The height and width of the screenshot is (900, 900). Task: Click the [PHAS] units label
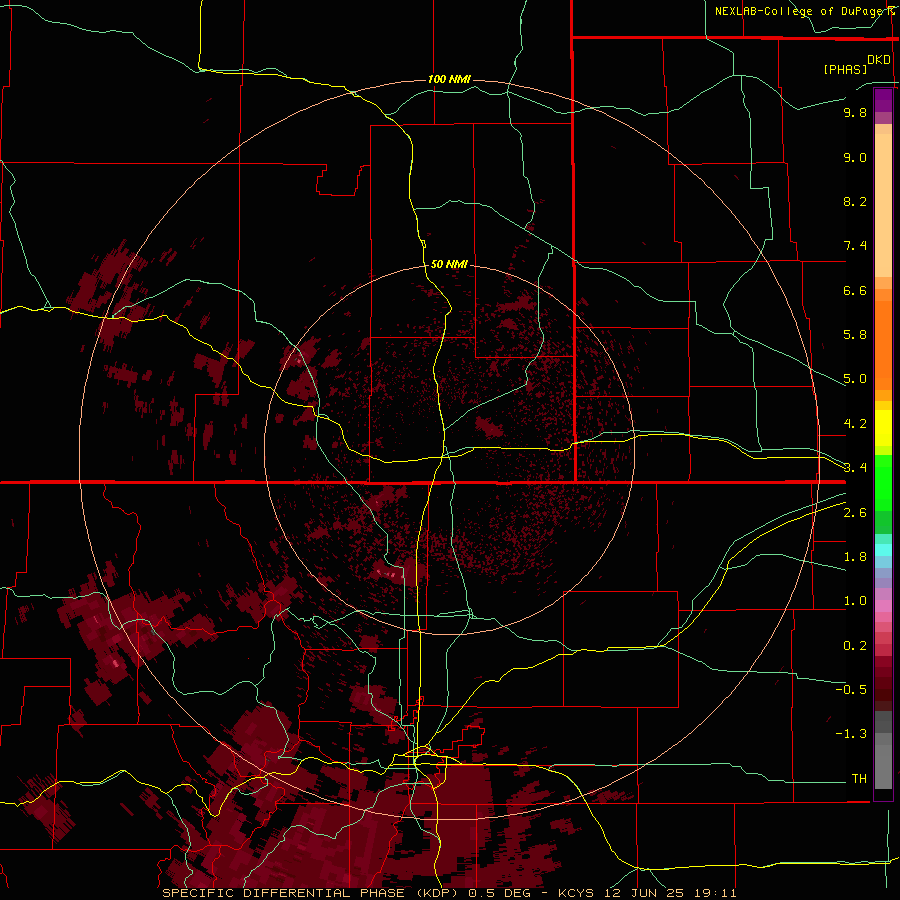click(x=845, y=70)
